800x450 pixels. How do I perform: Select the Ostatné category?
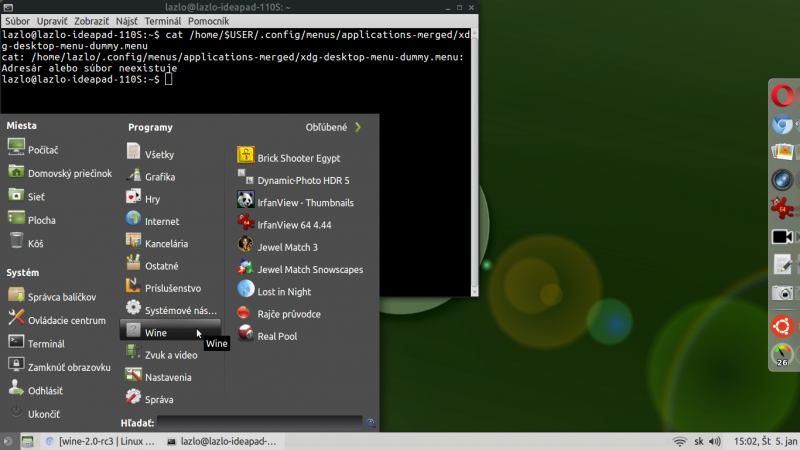(x=170, y=266)
